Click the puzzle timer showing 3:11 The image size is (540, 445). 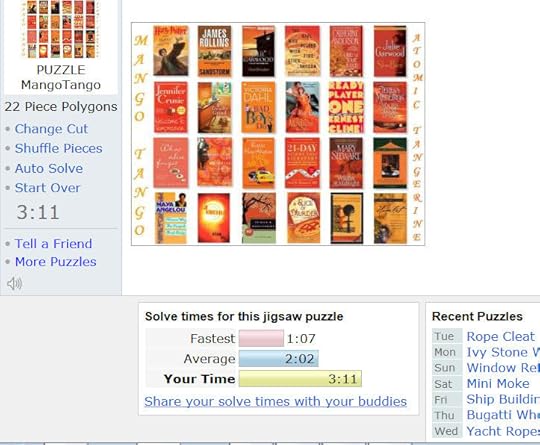[x=38, y=212]
